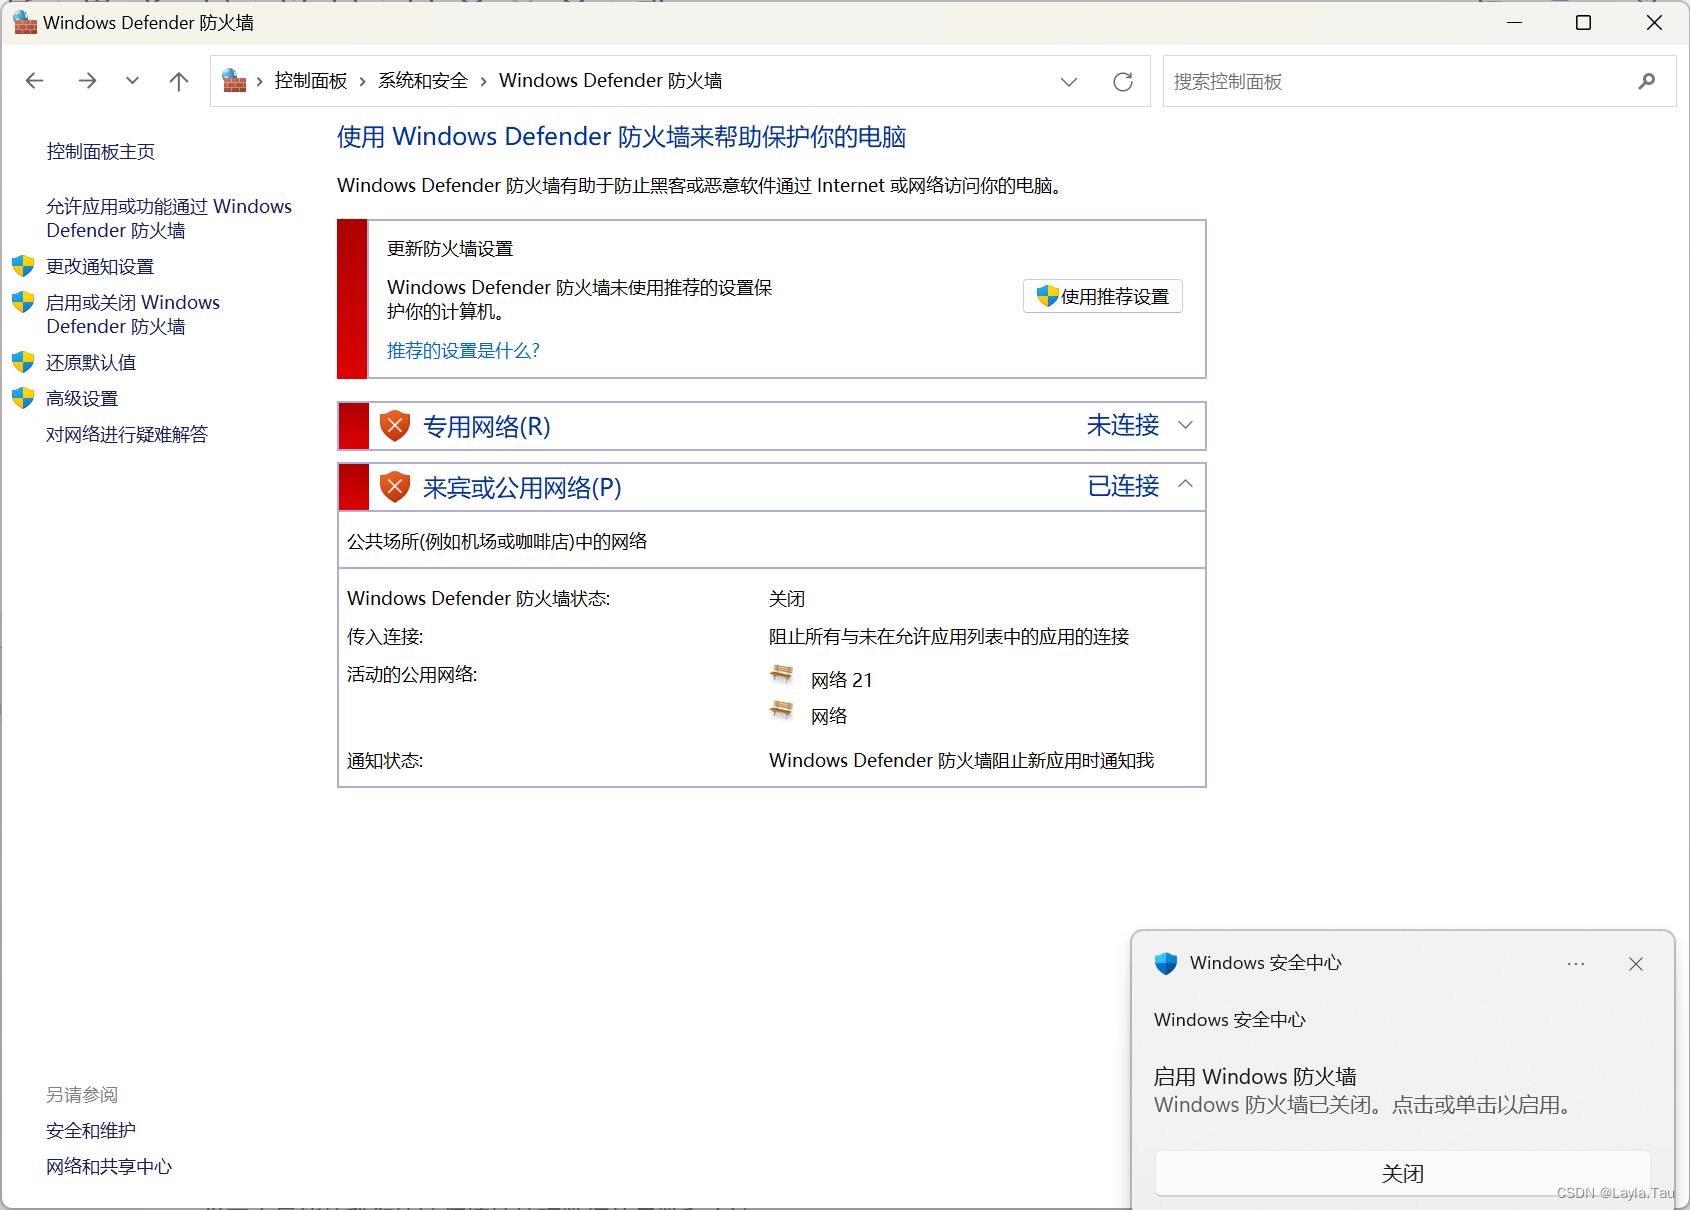The image size is (1690, 1210).
Task: Click shield icon beside 更改通知设置
Action: tap(23, 266)
